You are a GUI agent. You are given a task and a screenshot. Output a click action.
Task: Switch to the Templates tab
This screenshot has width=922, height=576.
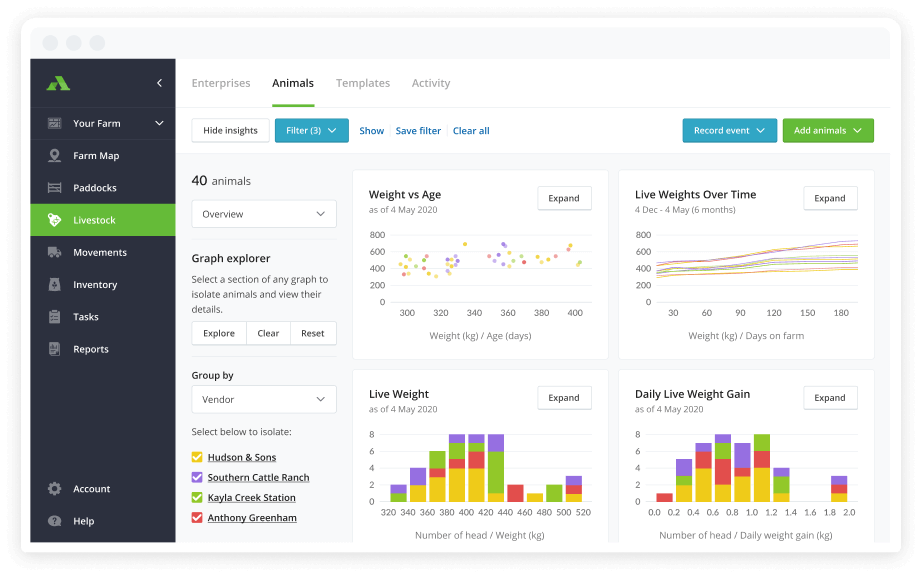click(x=363, y=84)
